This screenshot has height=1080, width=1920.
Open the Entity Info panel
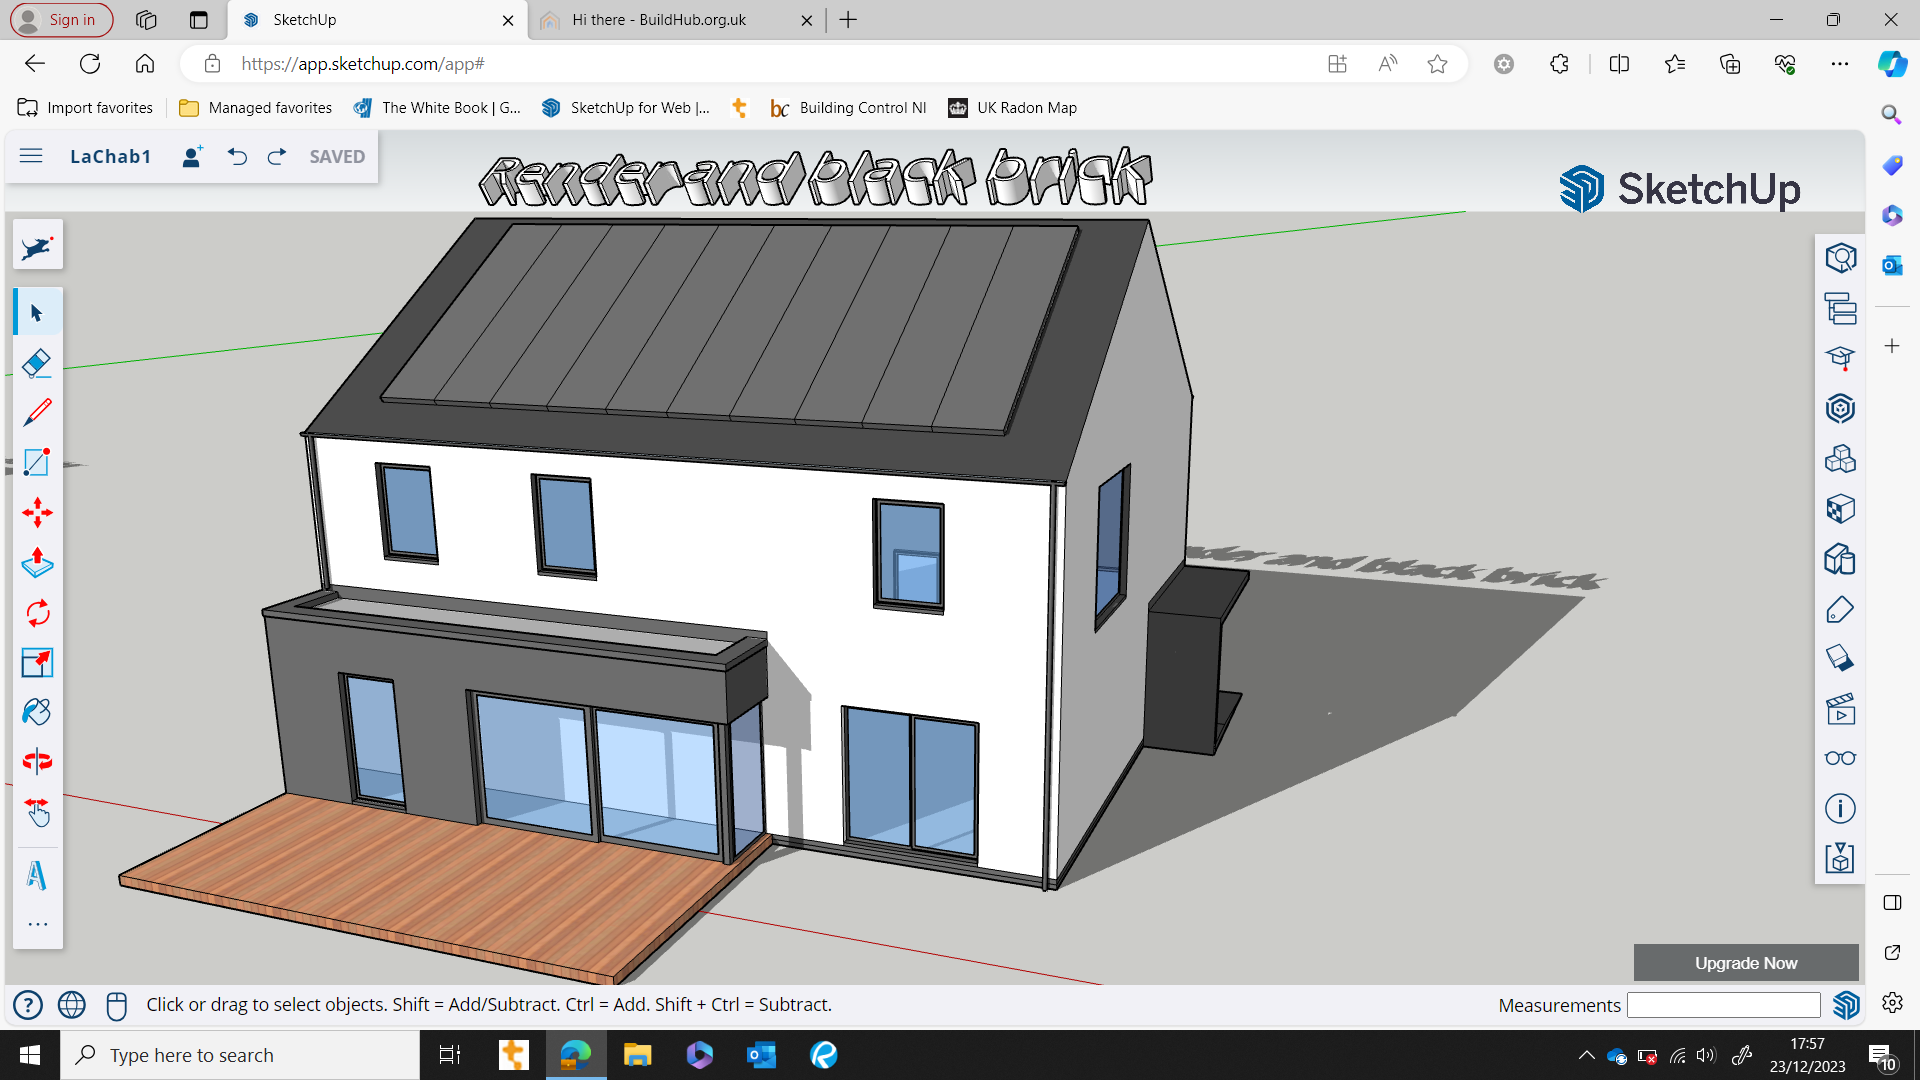[1840, 808]
